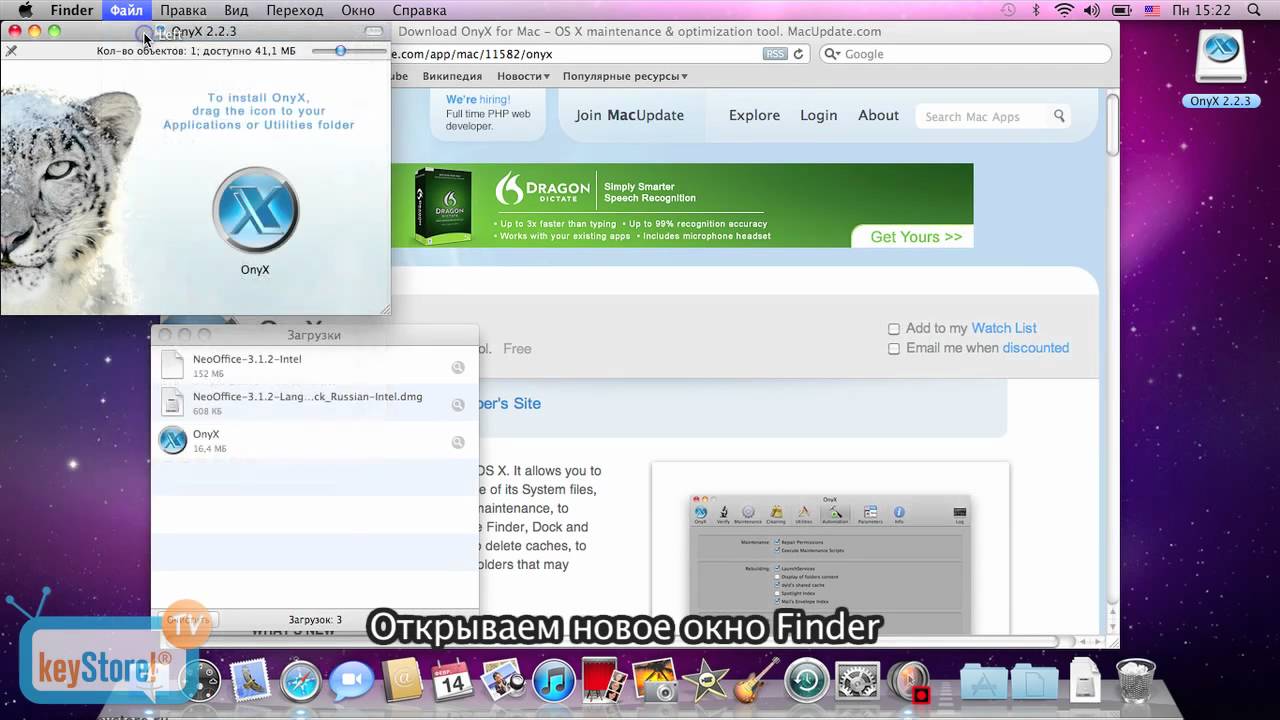Open the Watch List link
Viewport: 1280px width, 720px height.
[1004, 328]
